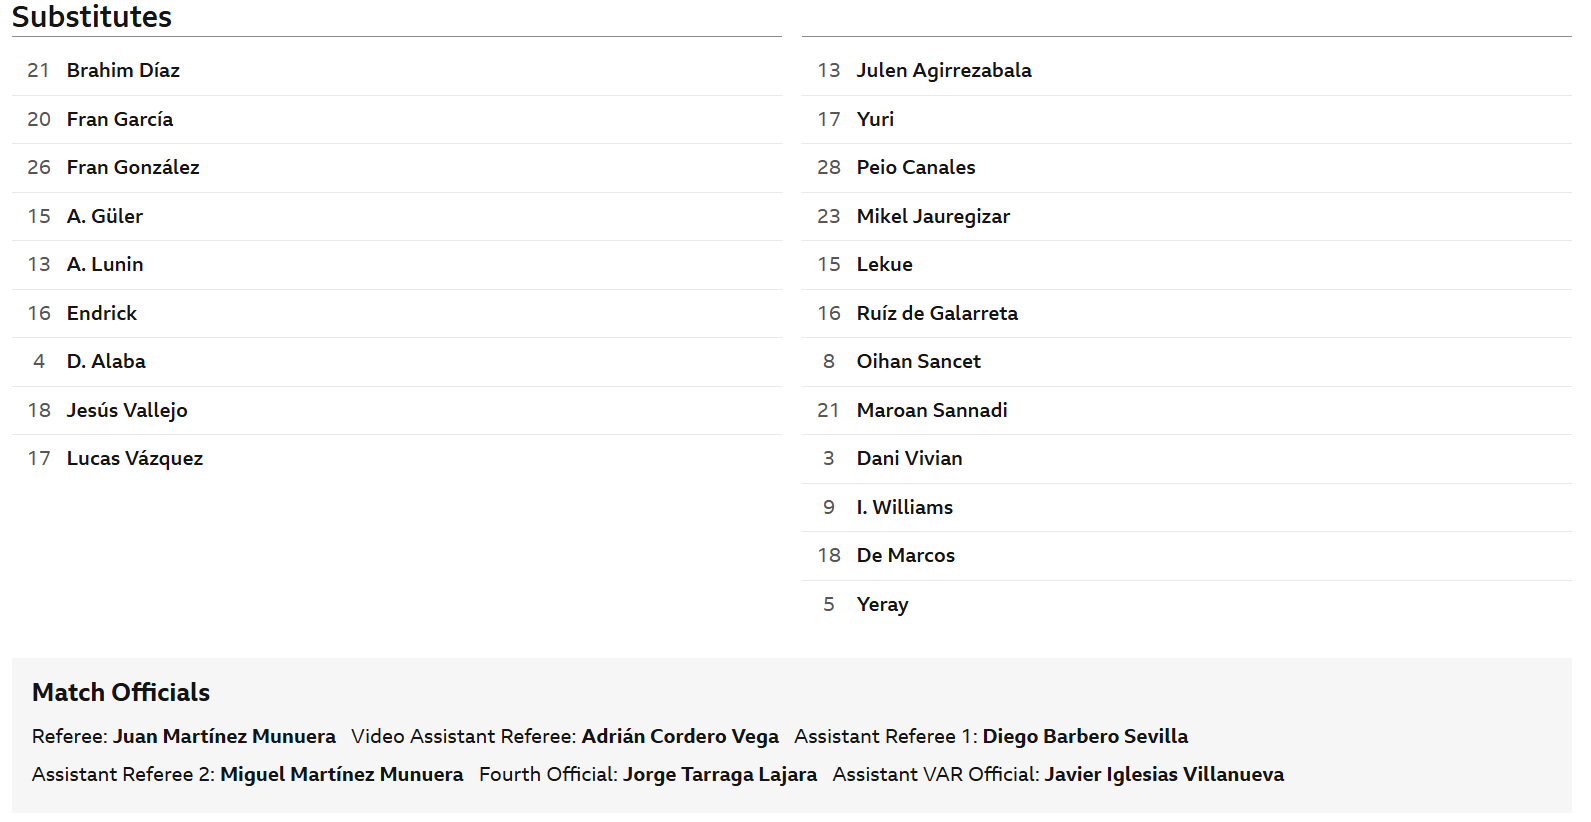This screenshot has width=1591, height=822.
Task: Open Fran García player row
Action: [x=396, y=120]
